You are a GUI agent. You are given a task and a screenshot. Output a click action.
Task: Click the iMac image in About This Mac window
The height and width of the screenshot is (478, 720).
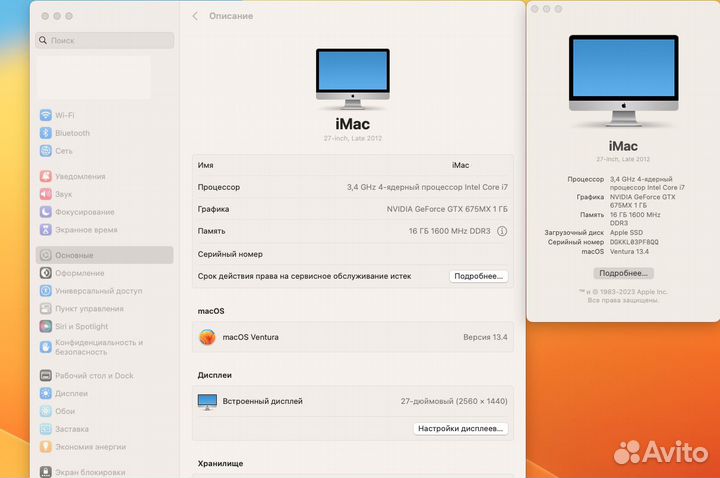click(x=624, y=81)
